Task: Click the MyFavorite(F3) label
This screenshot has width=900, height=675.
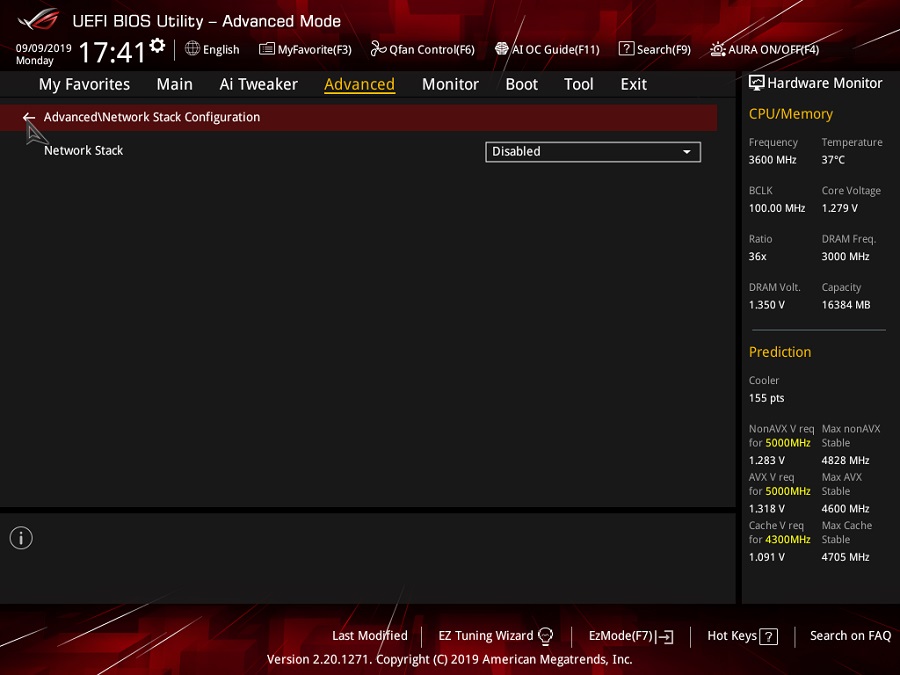Action: pyautogui.click(x=315, y=49)
